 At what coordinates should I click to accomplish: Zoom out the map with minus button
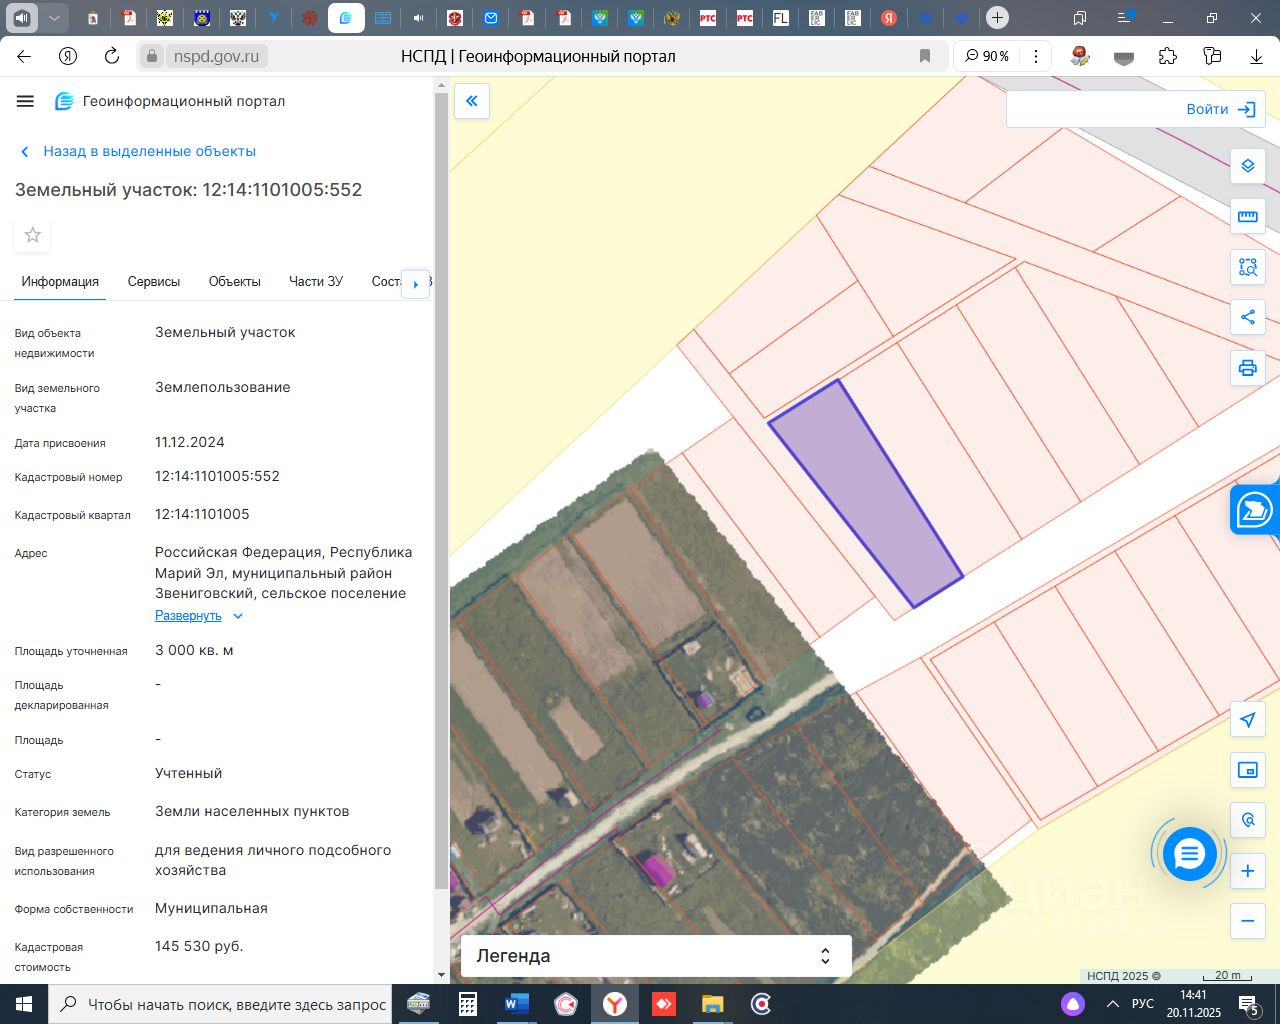pyautogui.click(x=1247, y=921)
